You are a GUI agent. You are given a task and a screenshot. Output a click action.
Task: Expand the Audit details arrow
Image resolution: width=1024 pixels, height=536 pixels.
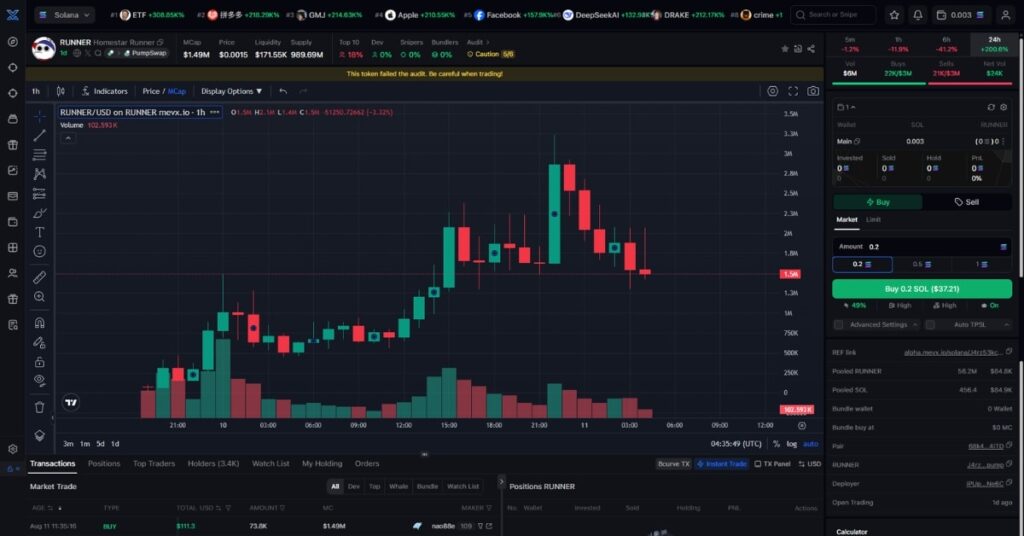(487, 42)
